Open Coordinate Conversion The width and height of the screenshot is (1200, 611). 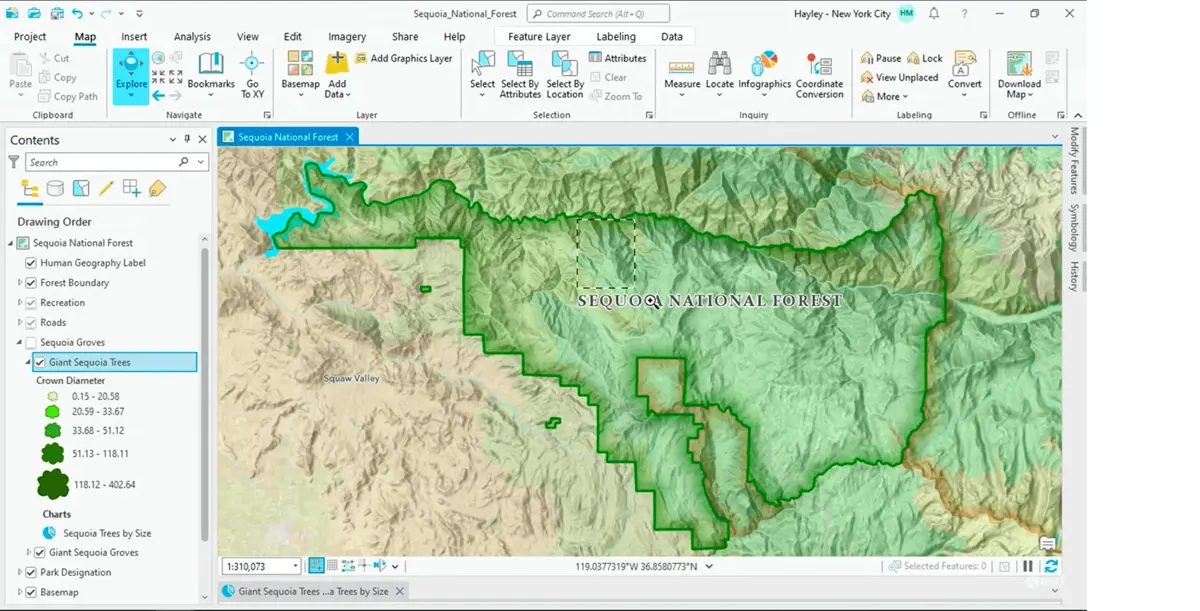(x=820, y=75)
